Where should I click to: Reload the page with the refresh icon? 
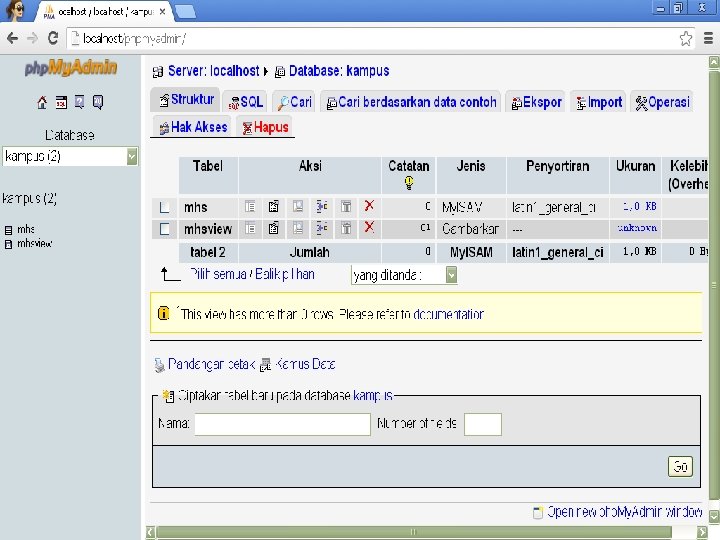(x=53, y=38)
